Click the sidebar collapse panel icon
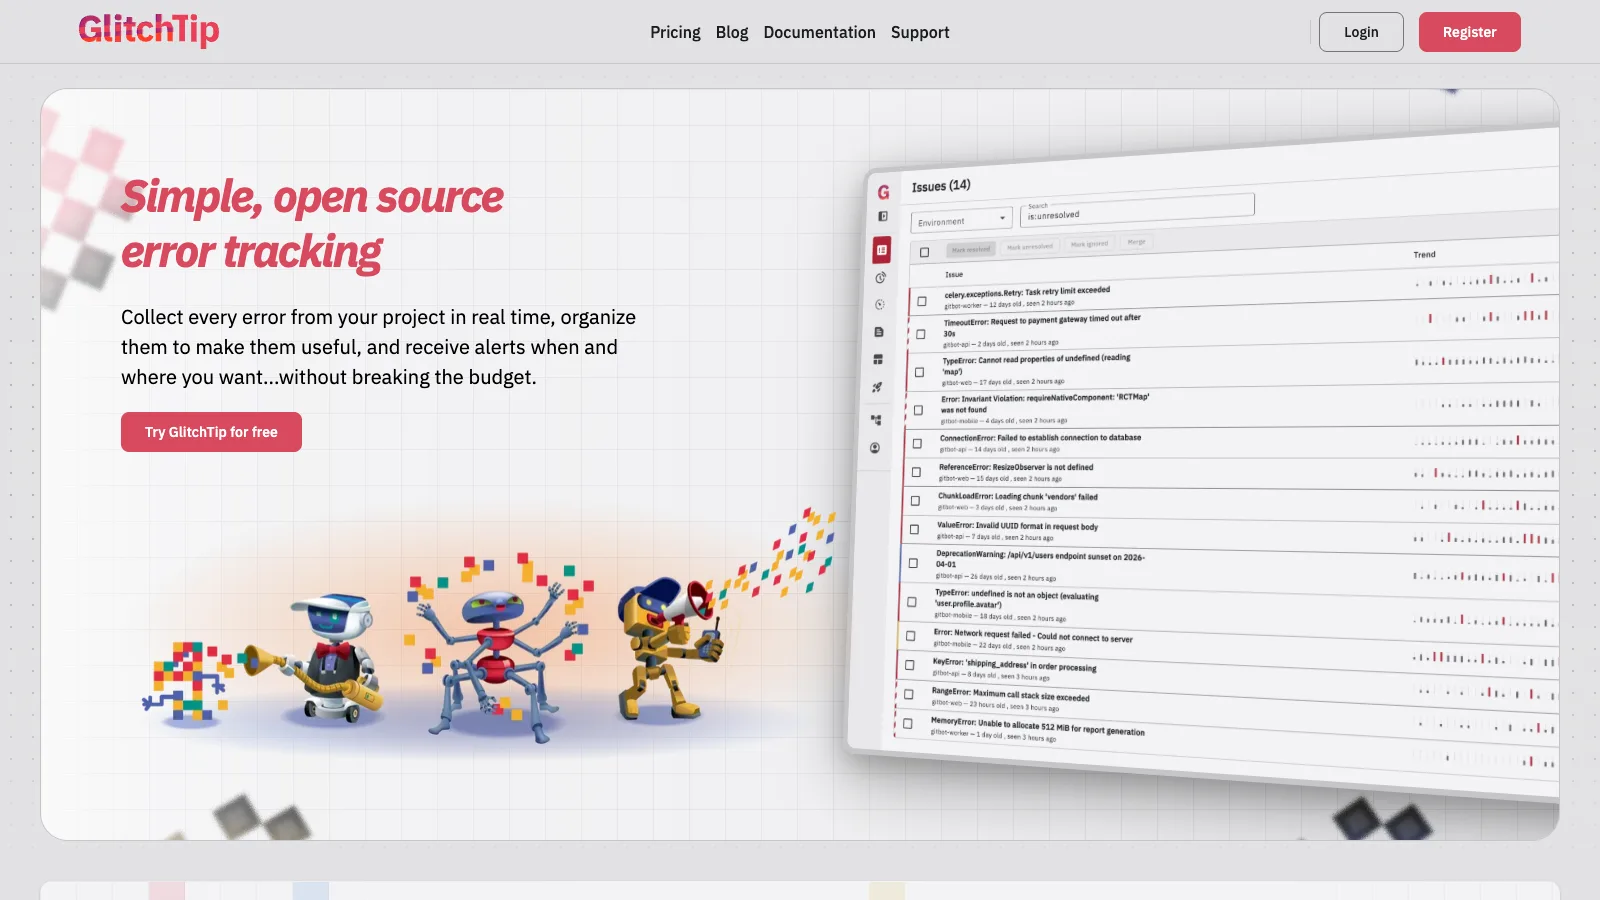The width and height of the screenshot is (1600, 900). click(883, 216)
